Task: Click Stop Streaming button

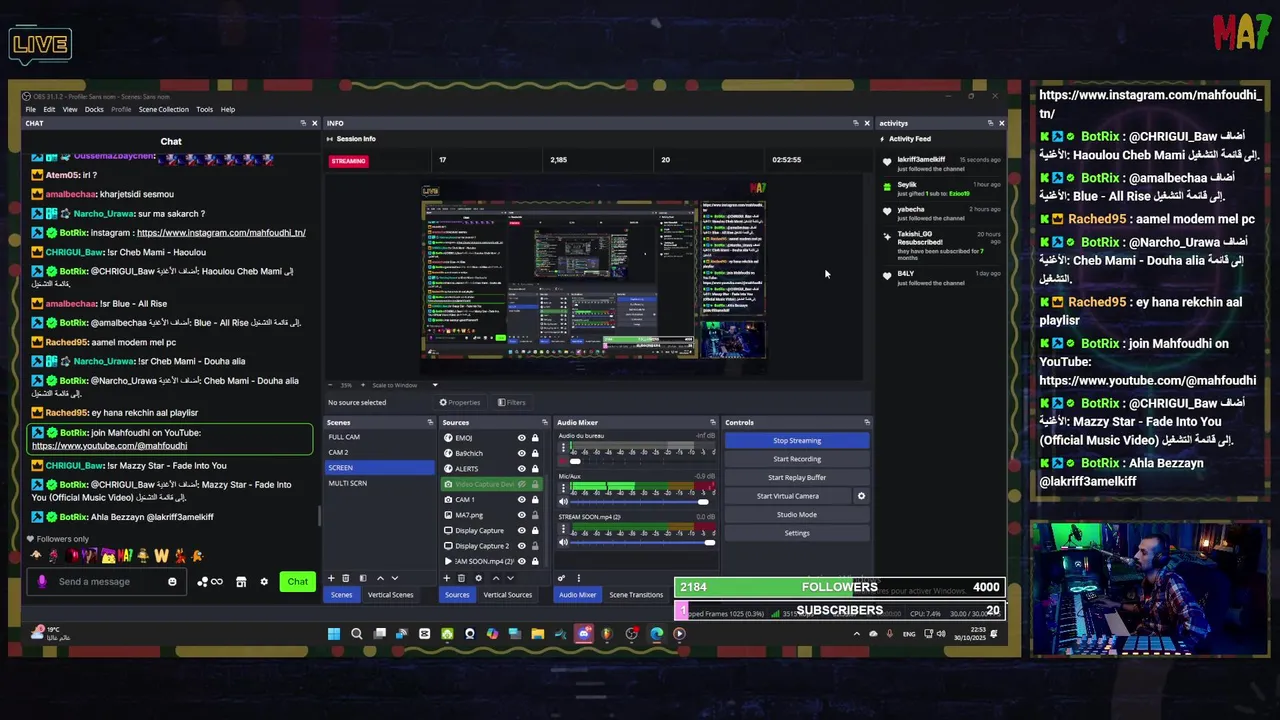Action: [x=797, y=441]
